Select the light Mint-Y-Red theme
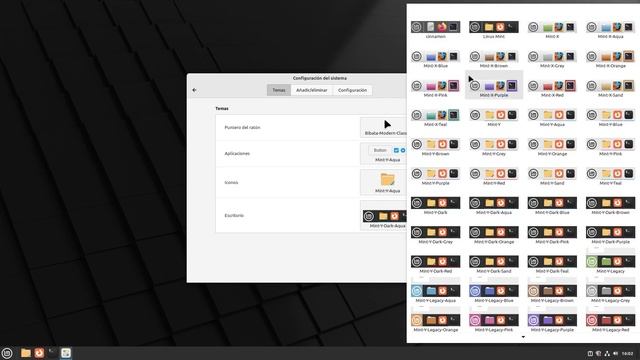The width and height of the screenshot is (640, 360). click(494, 176)
